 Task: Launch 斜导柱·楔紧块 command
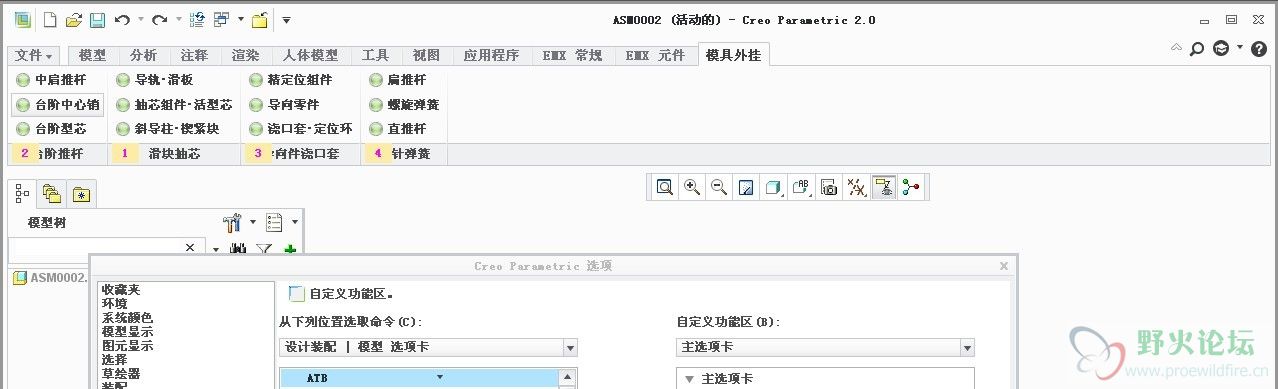coord(167,129)
